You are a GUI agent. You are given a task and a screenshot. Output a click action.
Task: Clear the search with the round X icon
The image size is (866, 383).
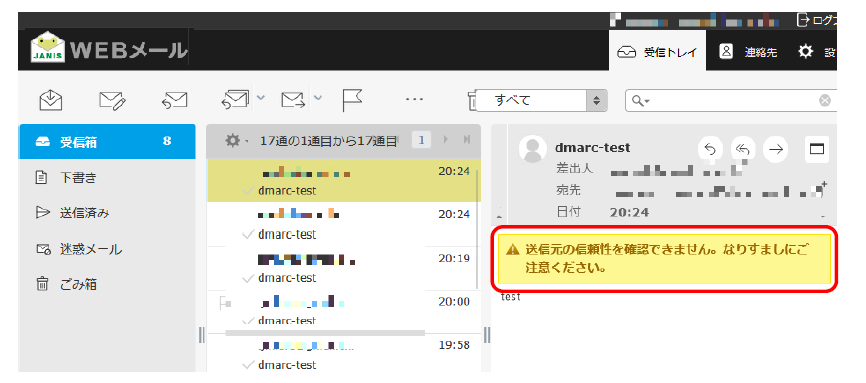(825, 101)
